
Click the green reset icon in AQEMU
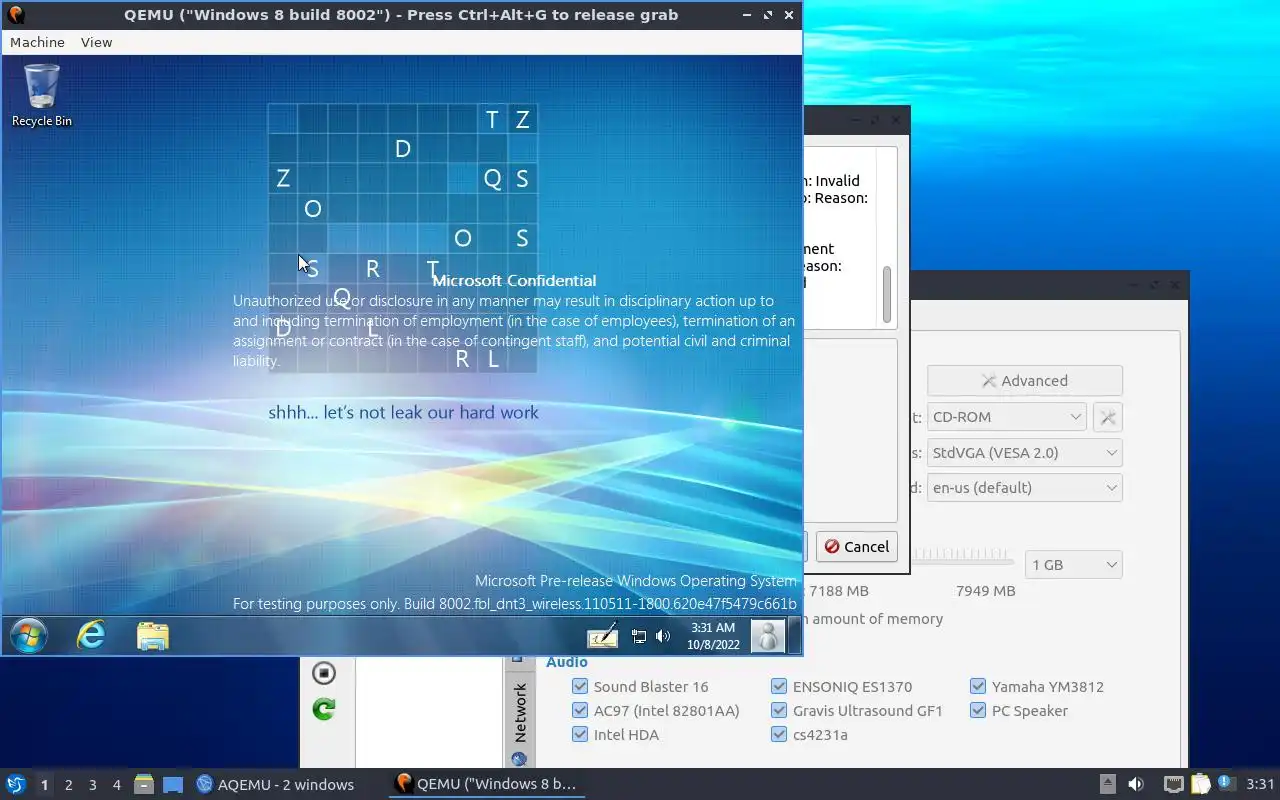click(323, 709)
